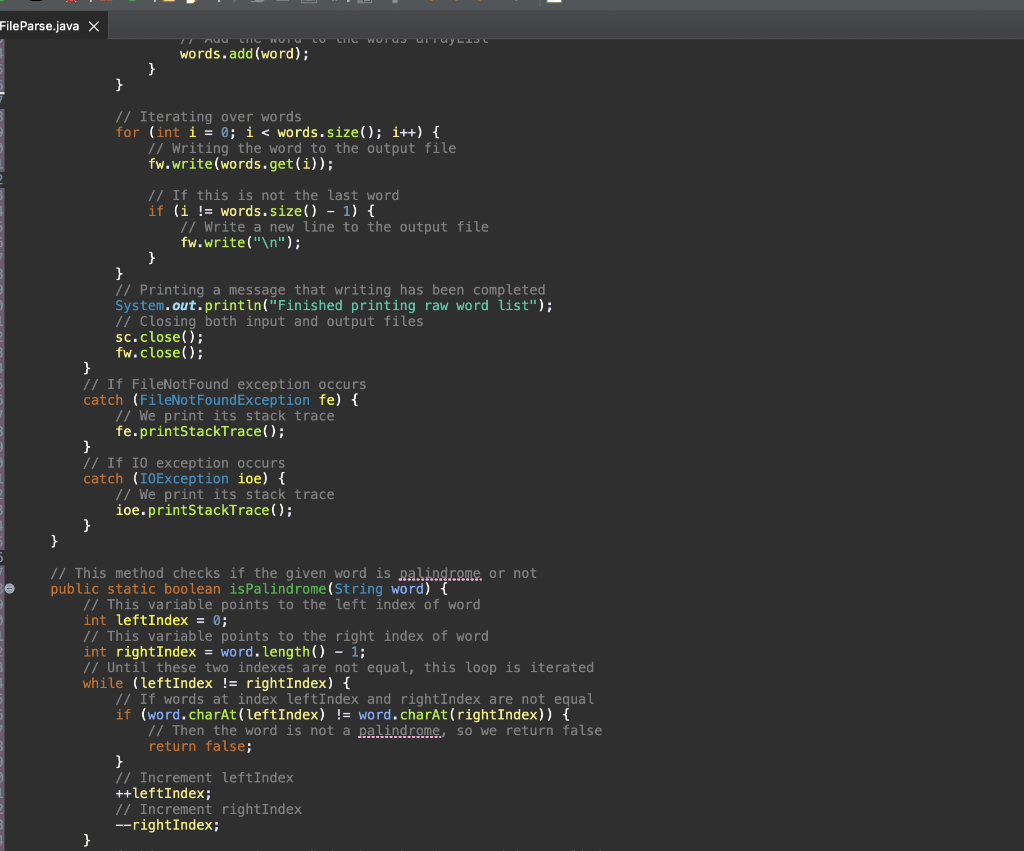
Task: Click the 'while (leftIndex != rightIndex)' line
Action: (216, 683)
